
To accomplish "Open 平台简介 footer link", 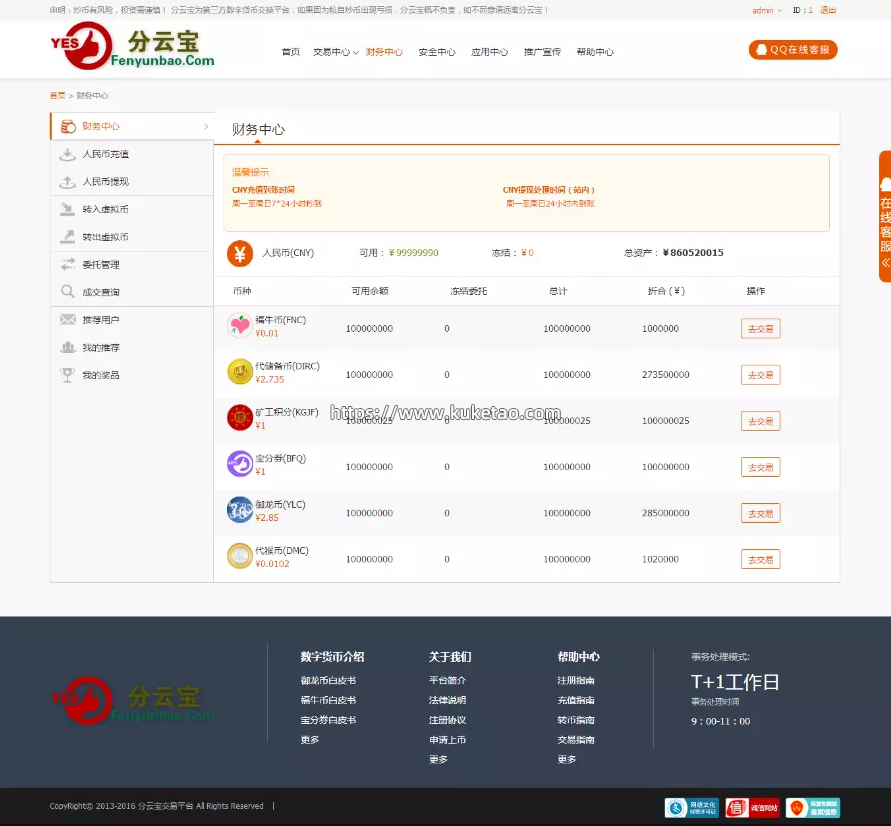I will coord(447,681).
